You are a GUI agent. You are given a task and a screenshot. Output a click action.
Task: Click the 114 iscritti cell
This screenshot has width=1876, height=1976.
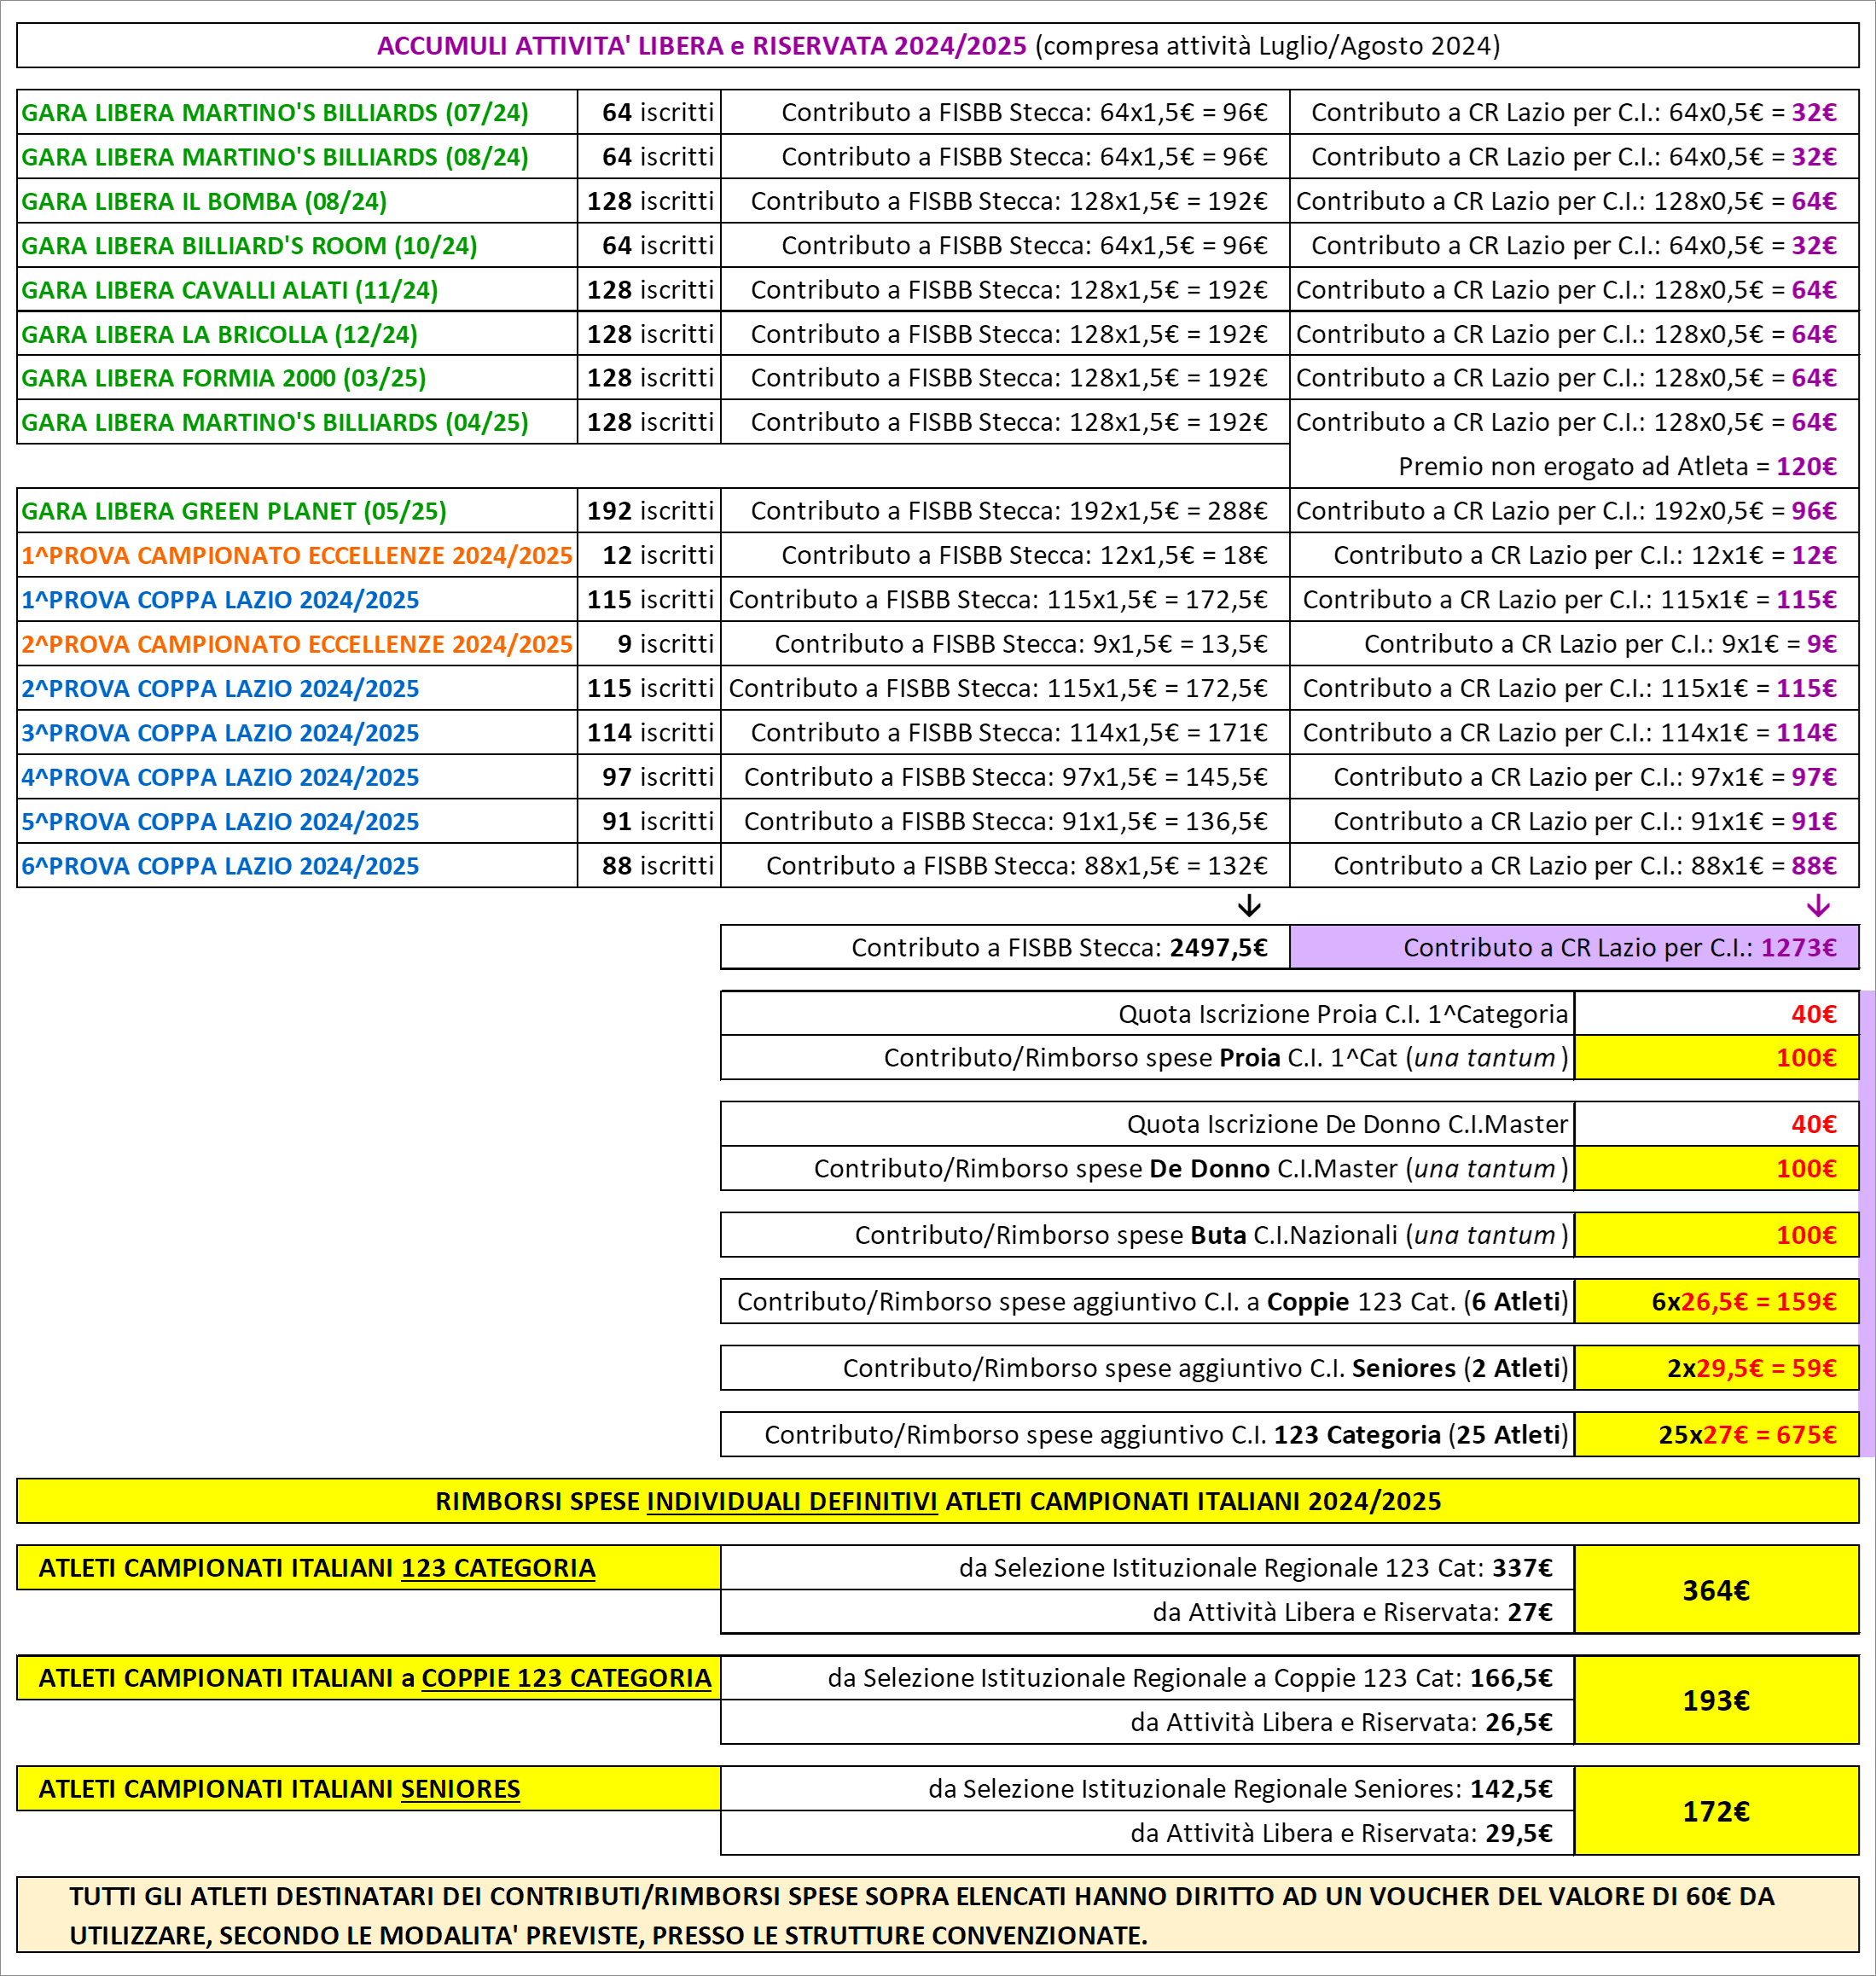649,733
